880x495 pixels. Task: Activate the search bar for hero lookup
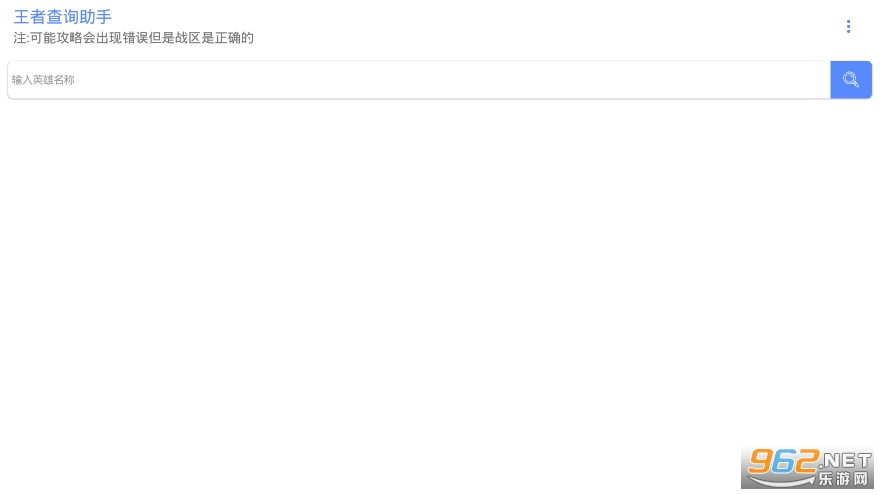pyautogui.click(x=419, y=80)
